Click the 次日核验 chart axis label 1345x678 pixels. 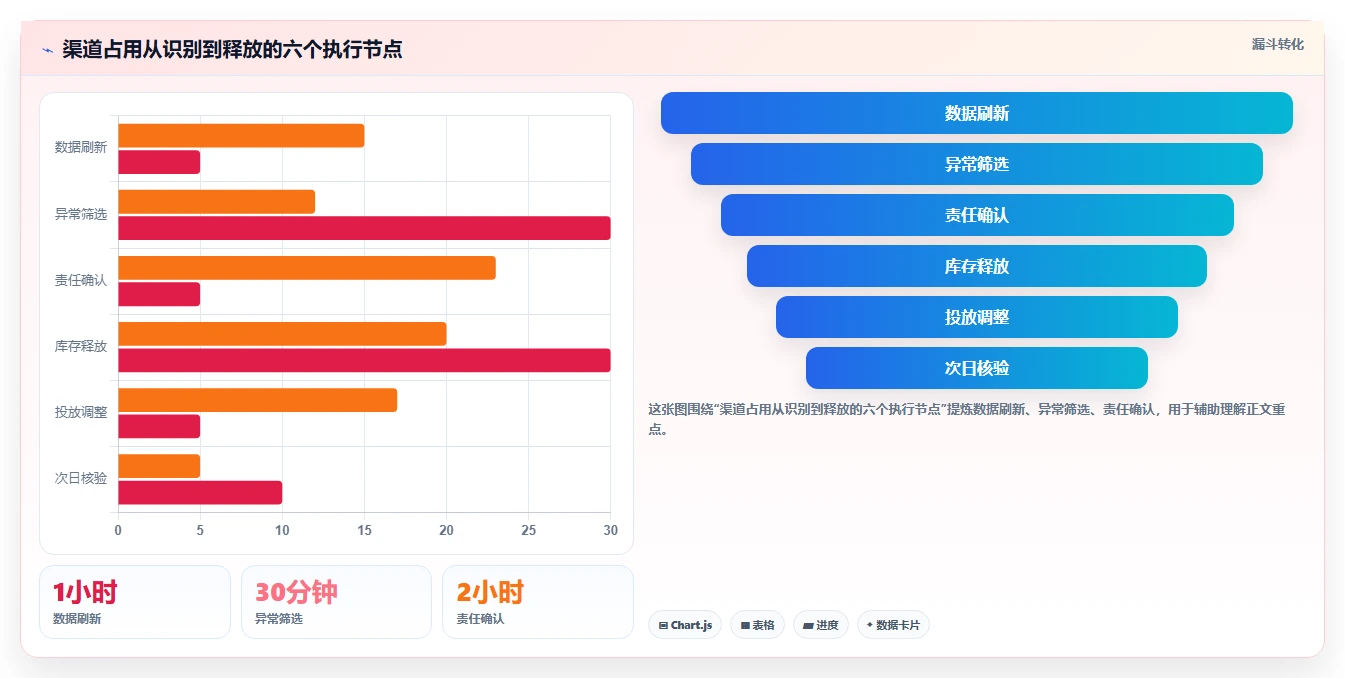[x=81, y=479]
